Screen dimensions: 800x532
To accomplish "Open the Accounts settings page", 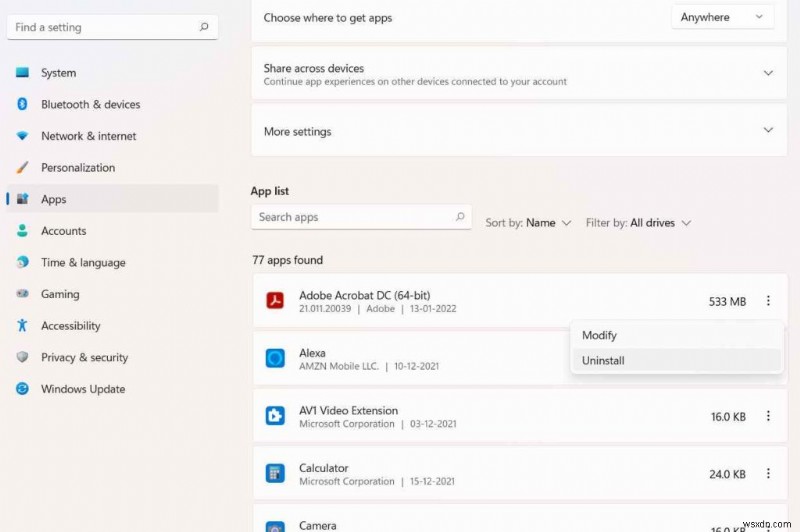I will pyautogui.click(x=113, y=231).
